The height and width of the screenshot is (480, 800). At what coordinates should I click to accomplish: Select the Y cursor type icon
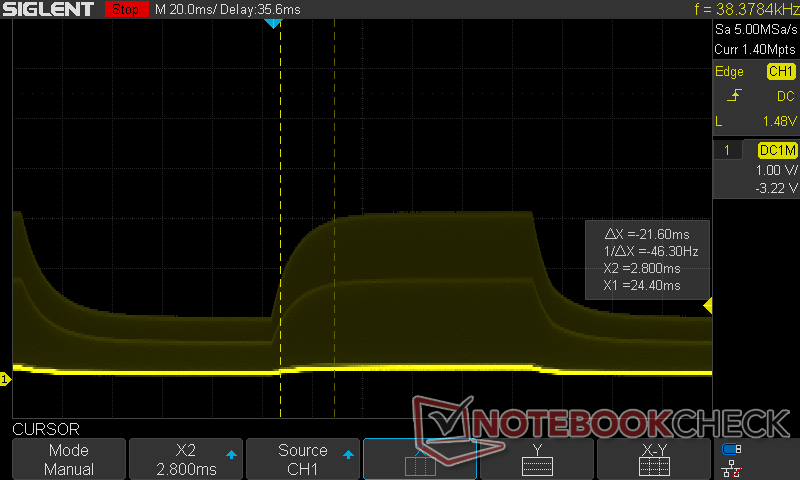click(x=537, y=459)
